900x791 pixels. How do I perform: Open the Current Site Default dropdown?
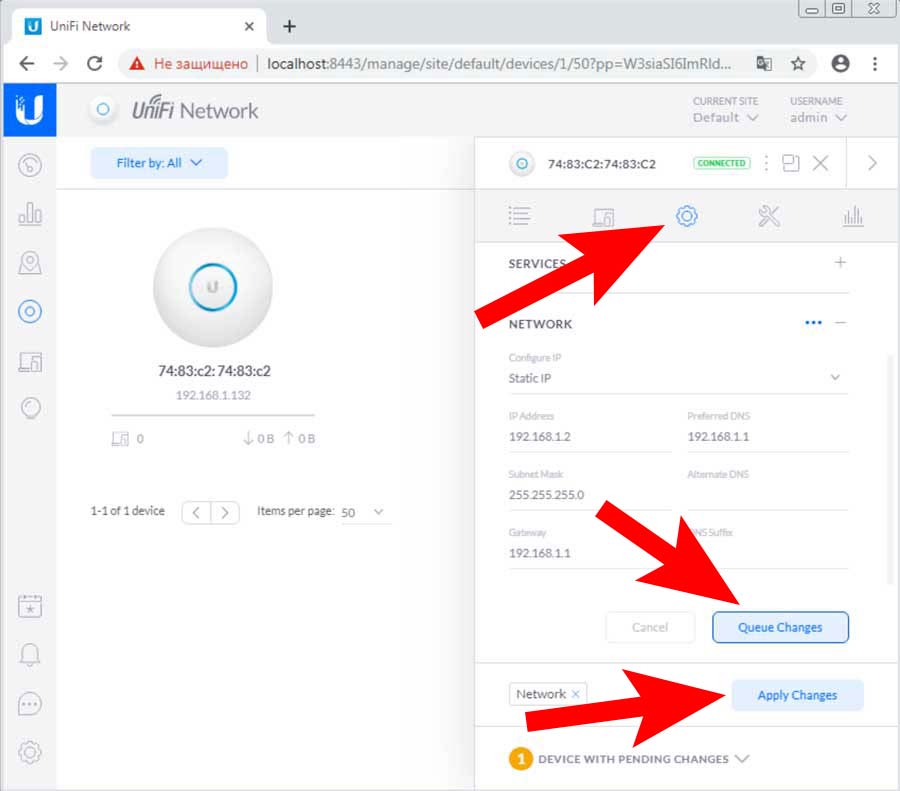click(726, 118)
